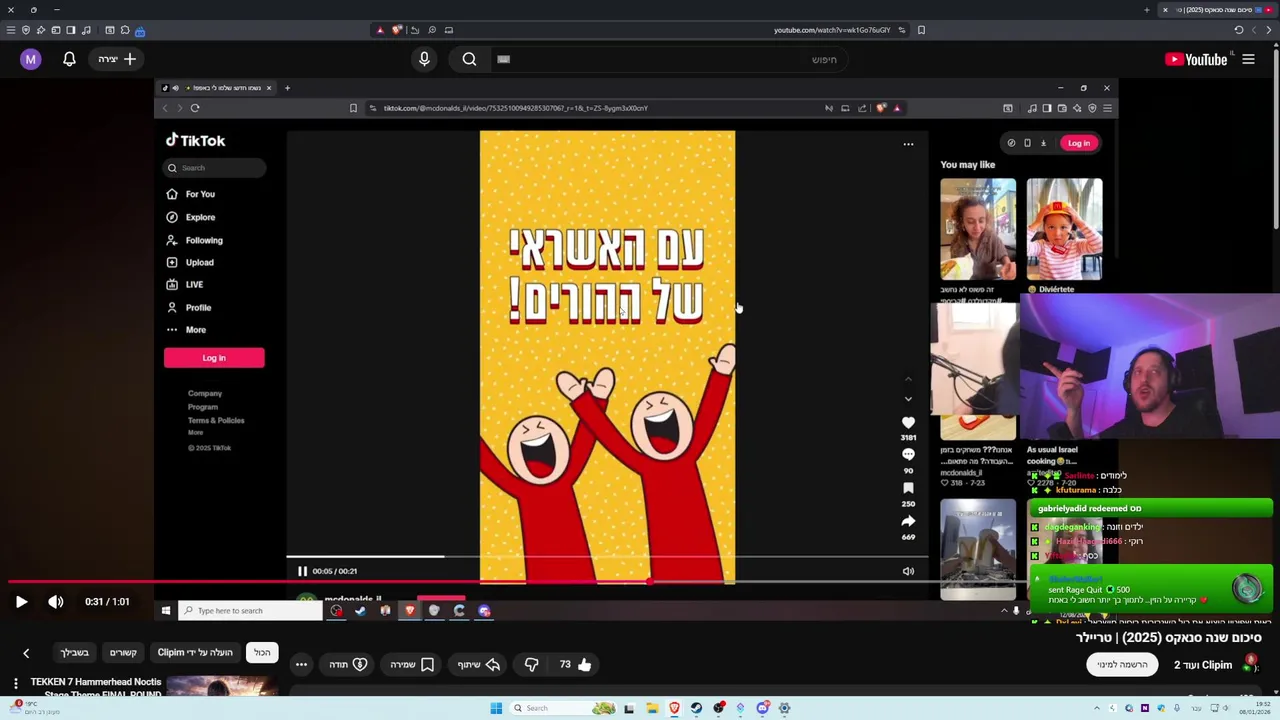Select the קשורים filter chip

[x=123, y=652]
